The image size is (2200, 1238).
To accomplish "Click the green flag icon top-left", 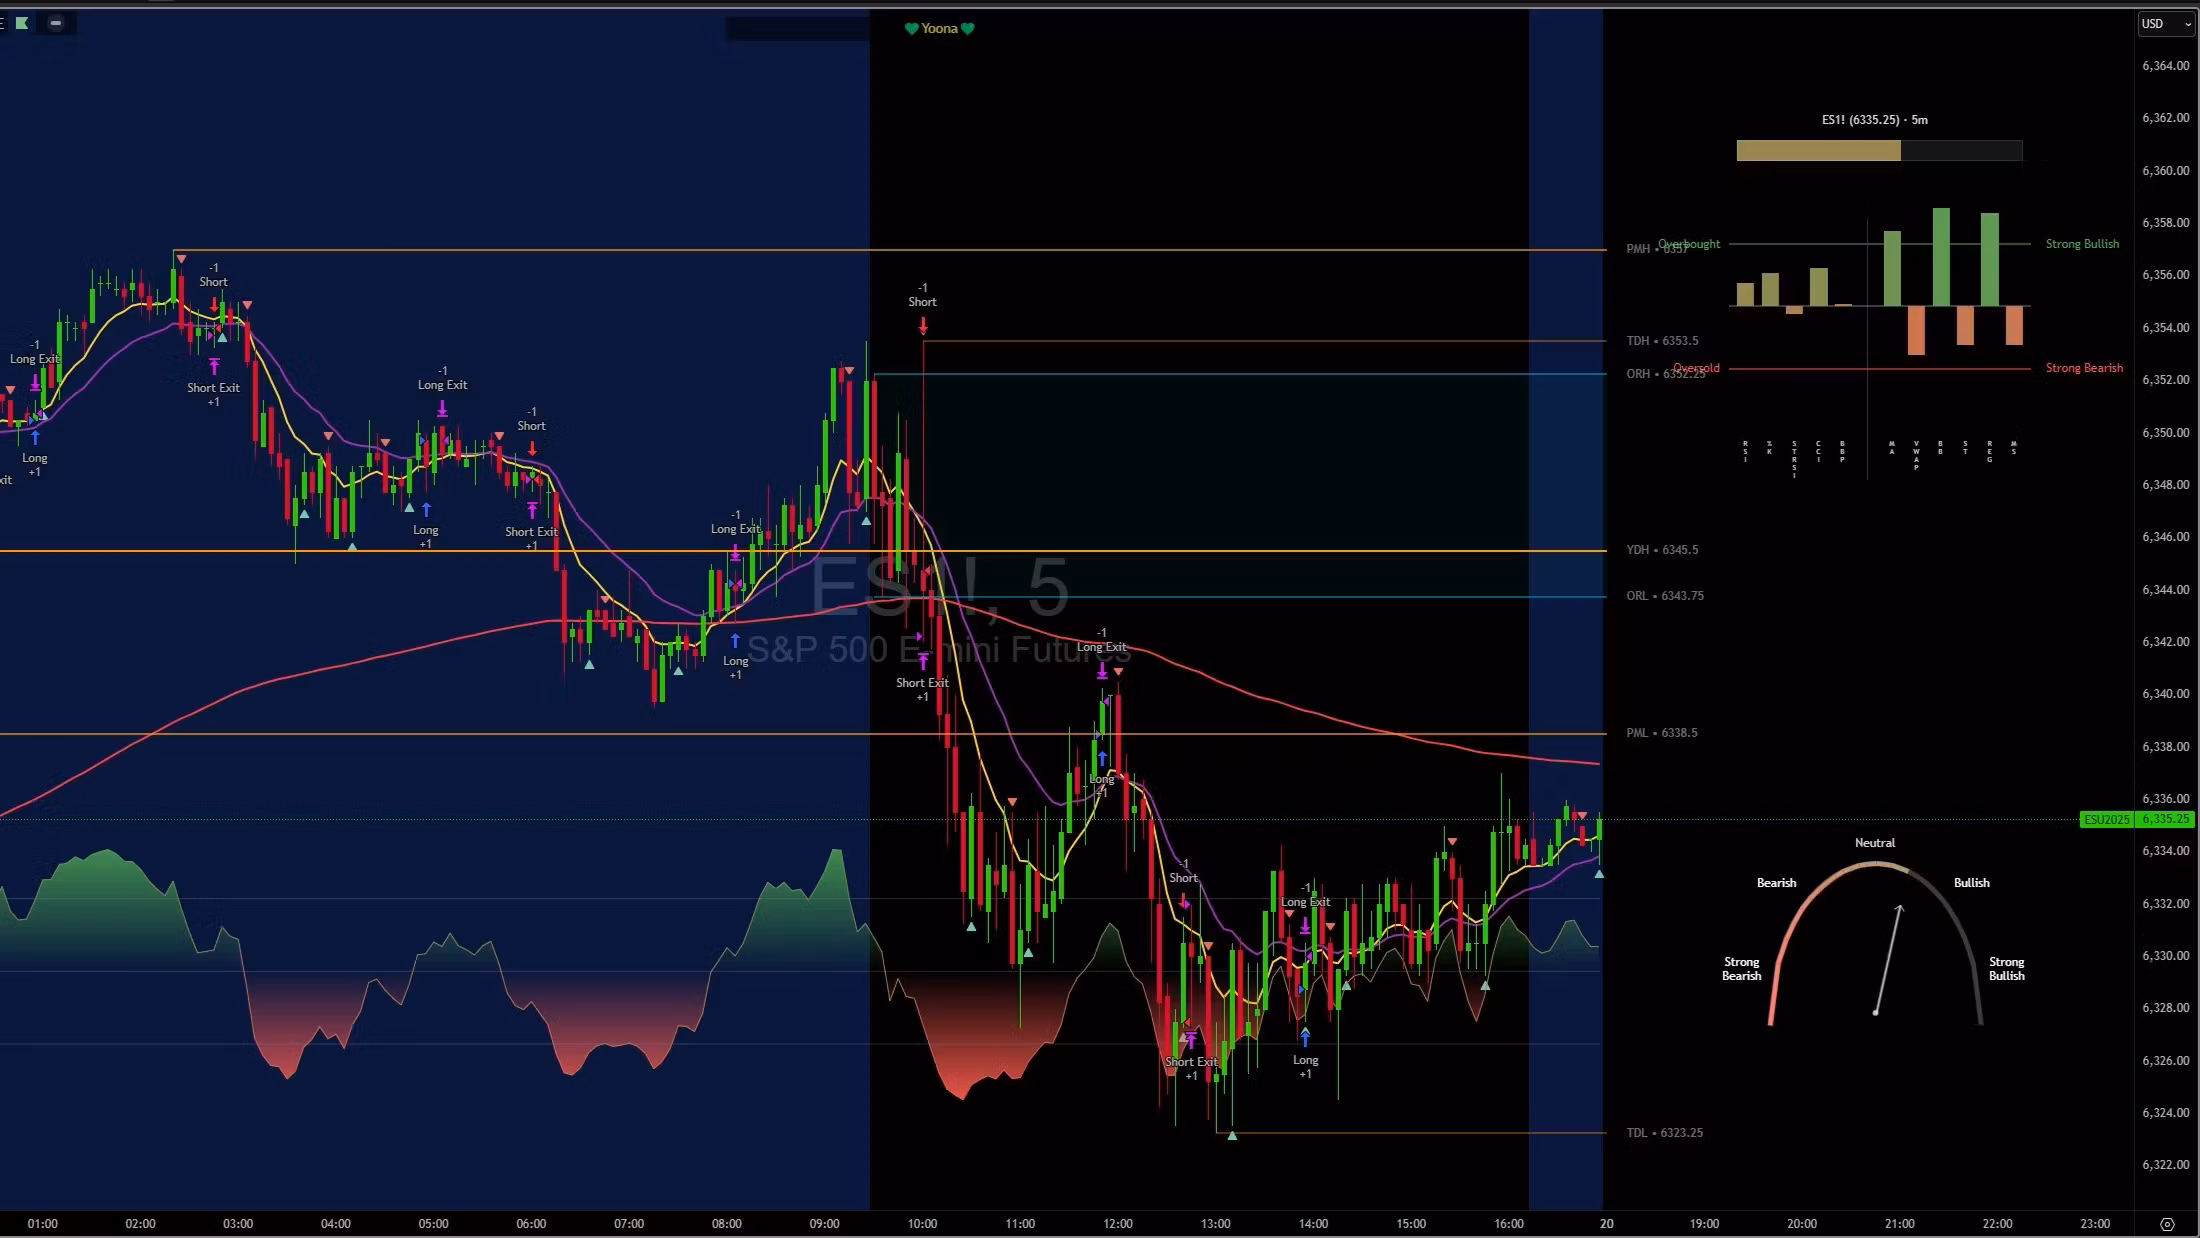I will coord(22,22).
